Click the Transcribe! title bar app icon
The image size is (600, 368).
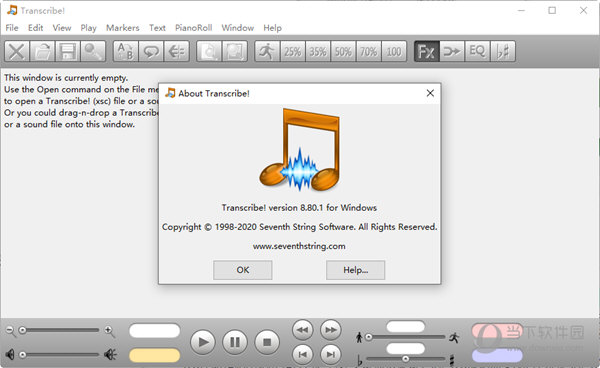pyautogui.click(x=12, y=10)
